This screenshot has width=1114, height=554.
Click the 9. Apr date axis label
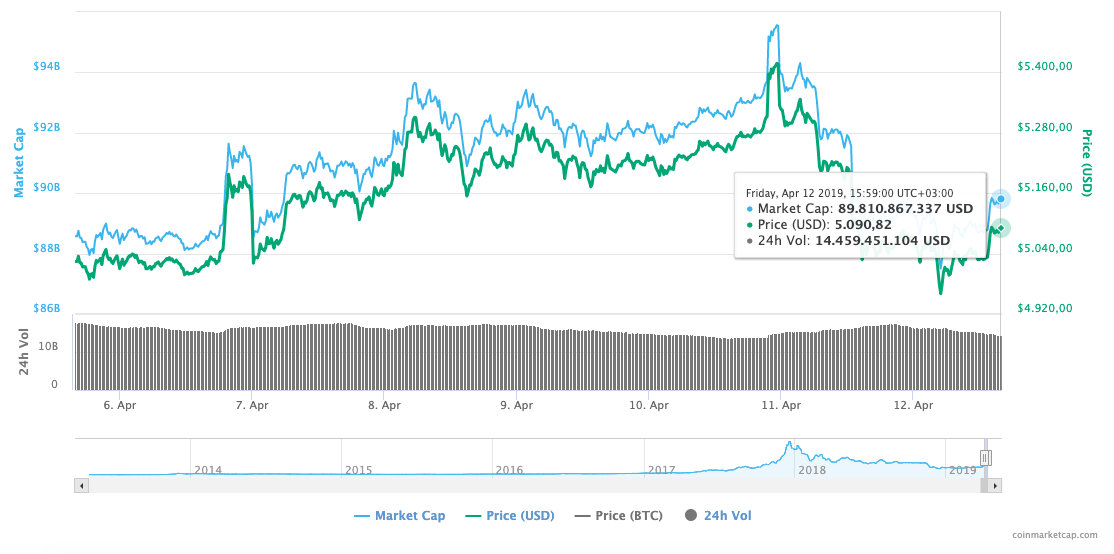click(x=516, y=405)
